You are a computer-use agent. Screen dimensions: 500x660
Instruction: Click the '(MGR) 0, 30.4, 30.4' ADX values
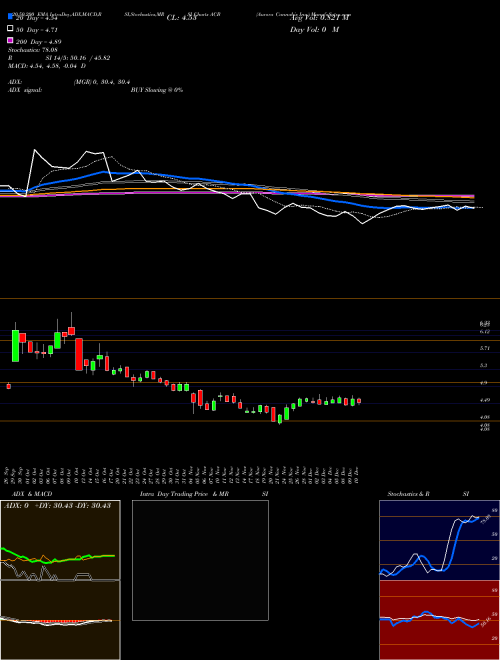pyautogui.click(x=102, y=82)
